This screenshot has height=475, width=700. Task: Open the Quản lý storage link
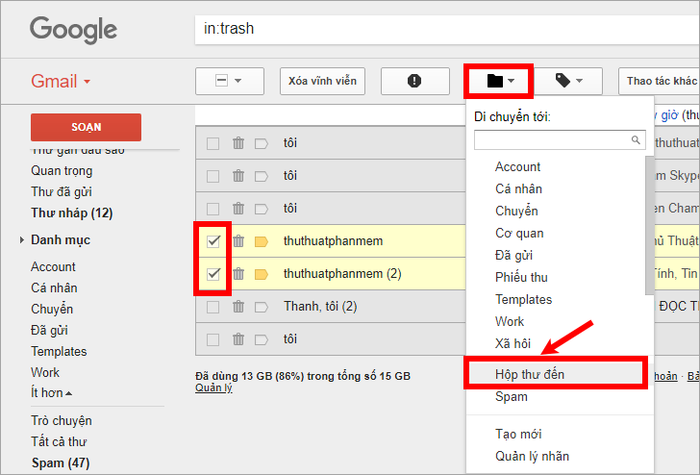213,388
